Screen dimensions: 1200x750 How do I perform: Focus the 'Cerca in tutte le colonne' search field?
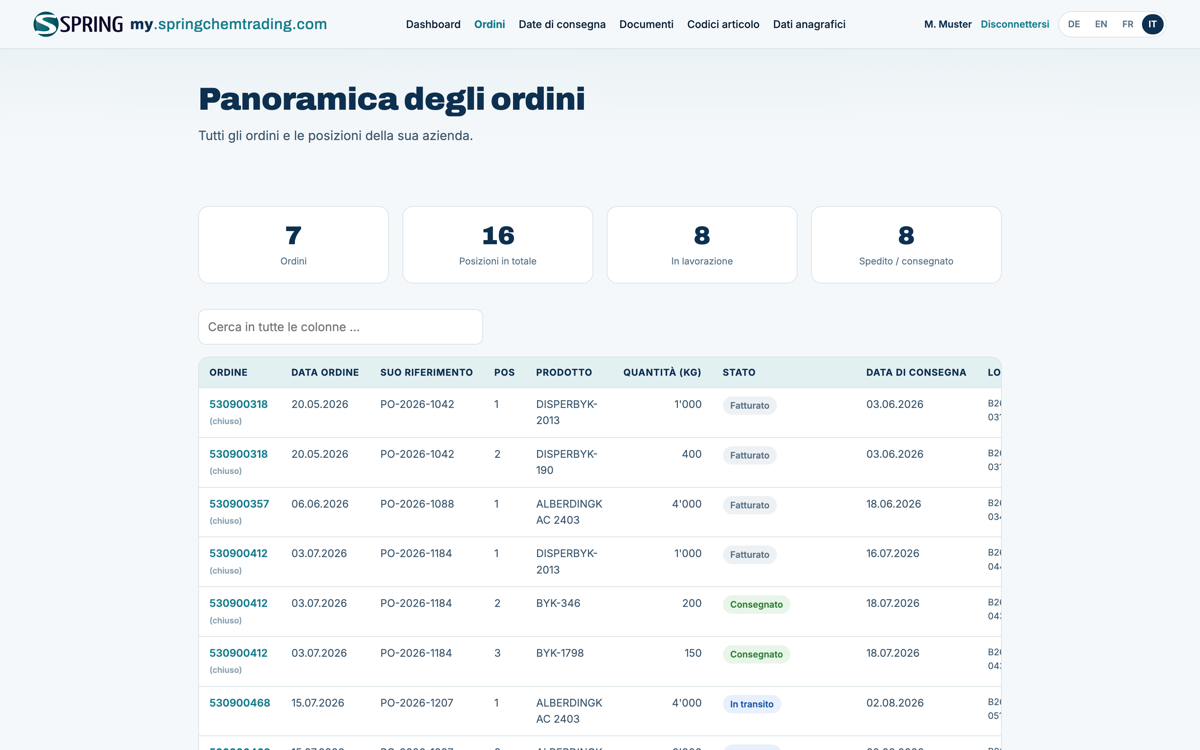340,327
